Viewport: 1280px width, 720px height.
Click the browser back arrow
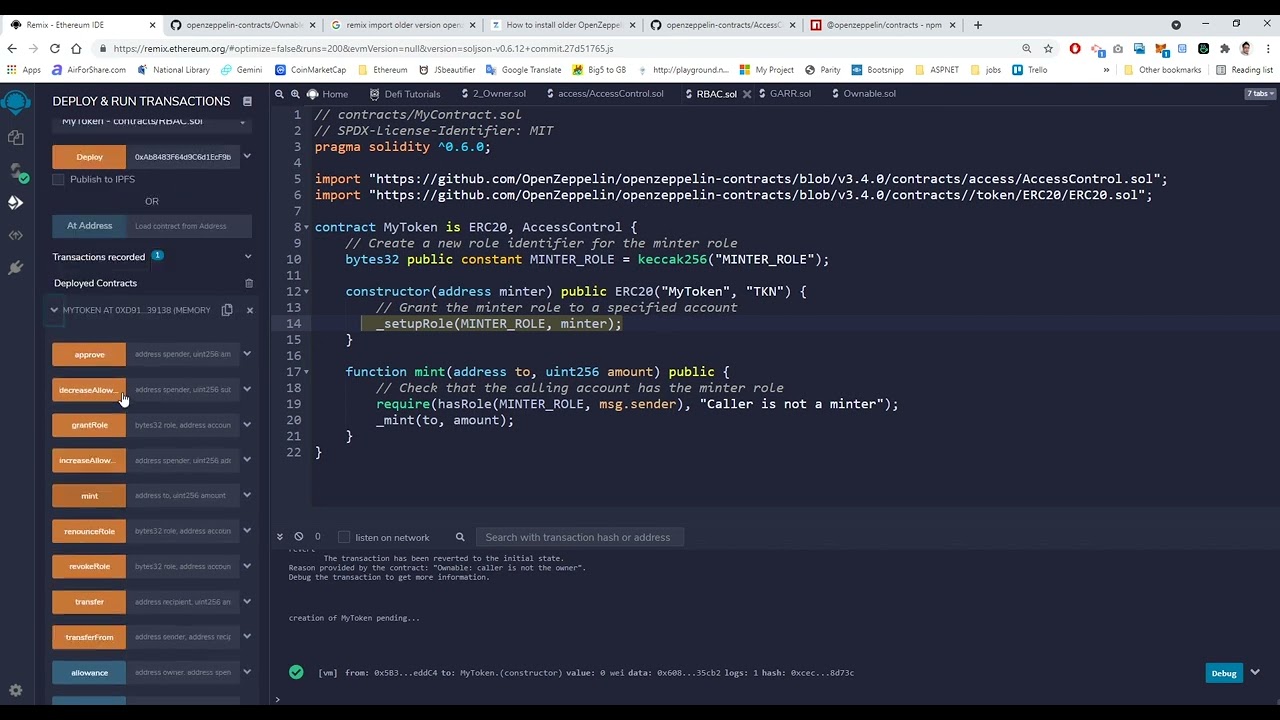click(12, 48)
